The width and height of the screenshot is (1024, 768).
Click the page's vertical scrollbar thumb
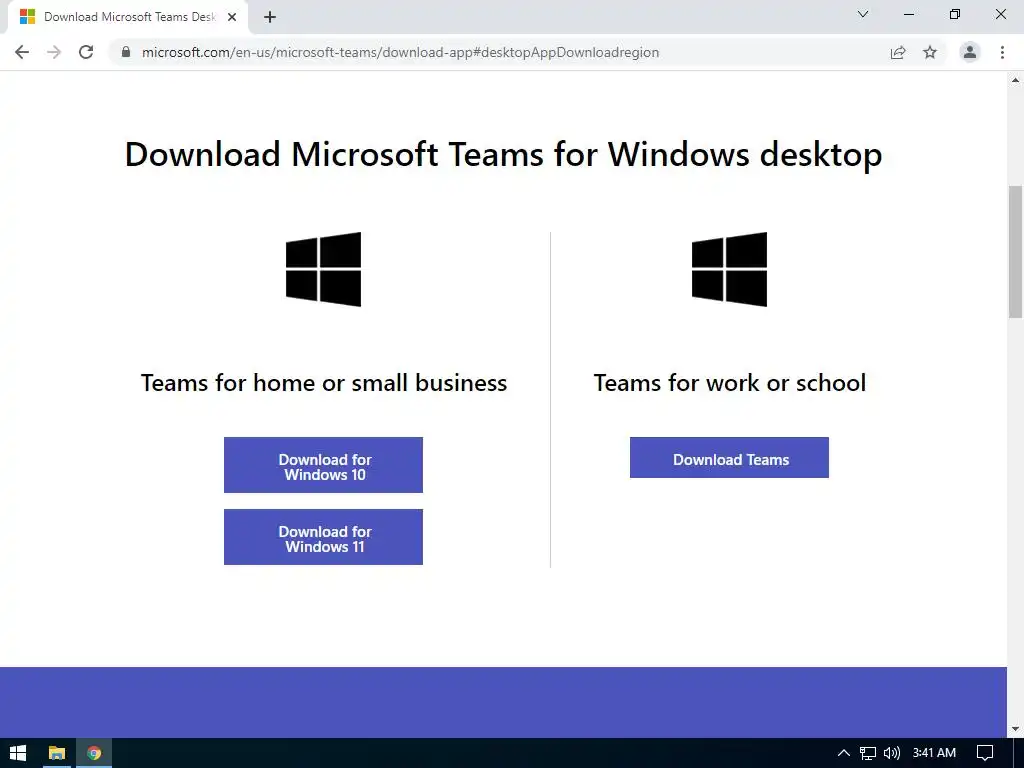click(1016, 251)
